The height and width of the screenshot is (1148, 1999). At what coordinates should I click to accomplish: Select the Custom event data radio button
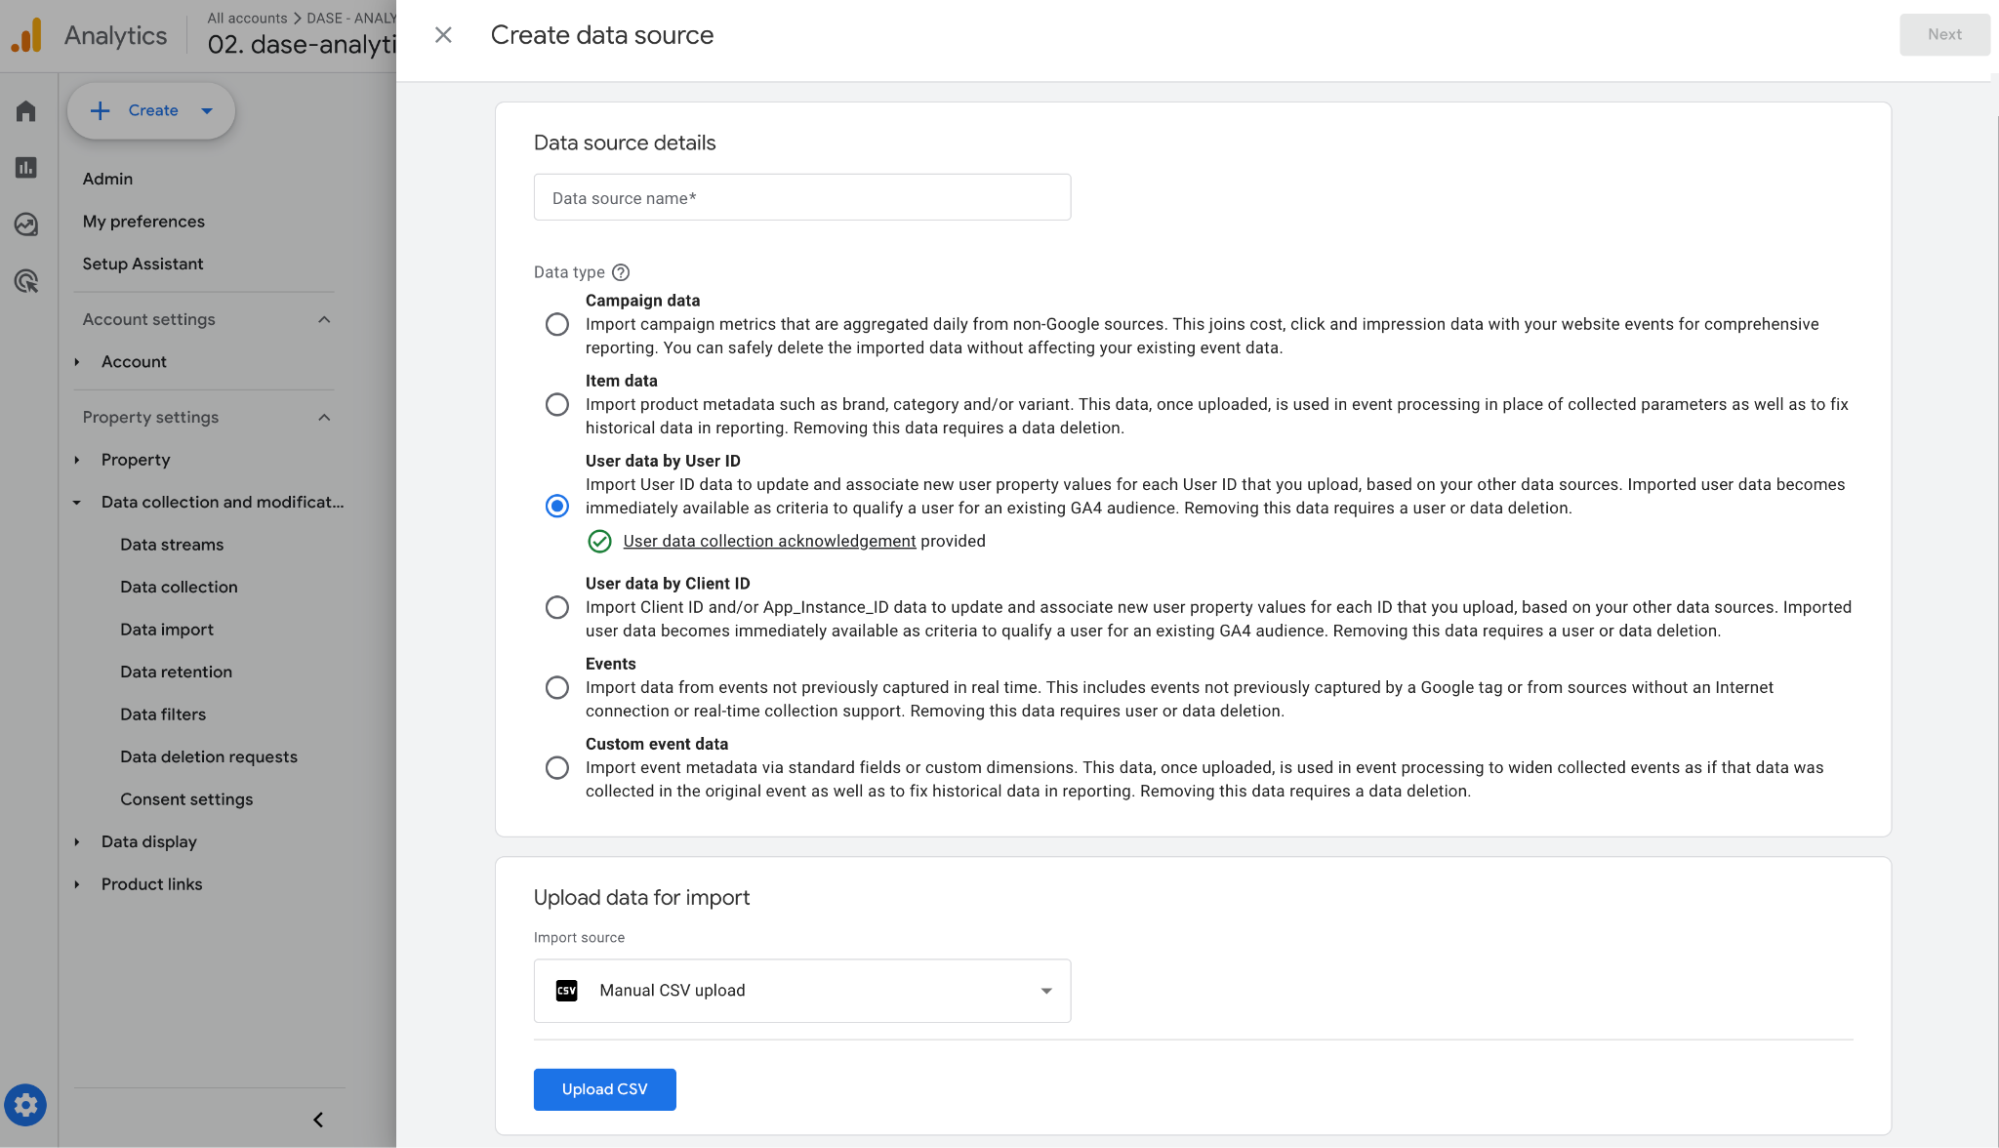click(557, 767)
